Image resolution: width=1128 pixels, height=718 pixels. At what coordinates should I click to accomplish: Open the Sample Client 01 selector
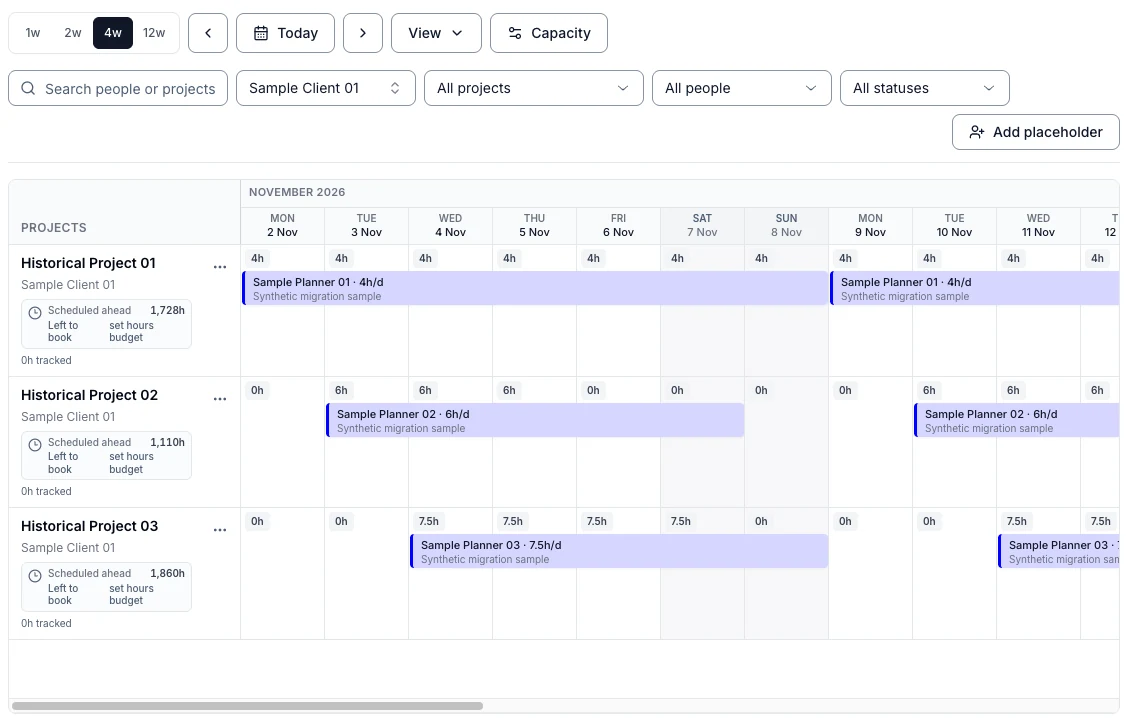[326, 88]
